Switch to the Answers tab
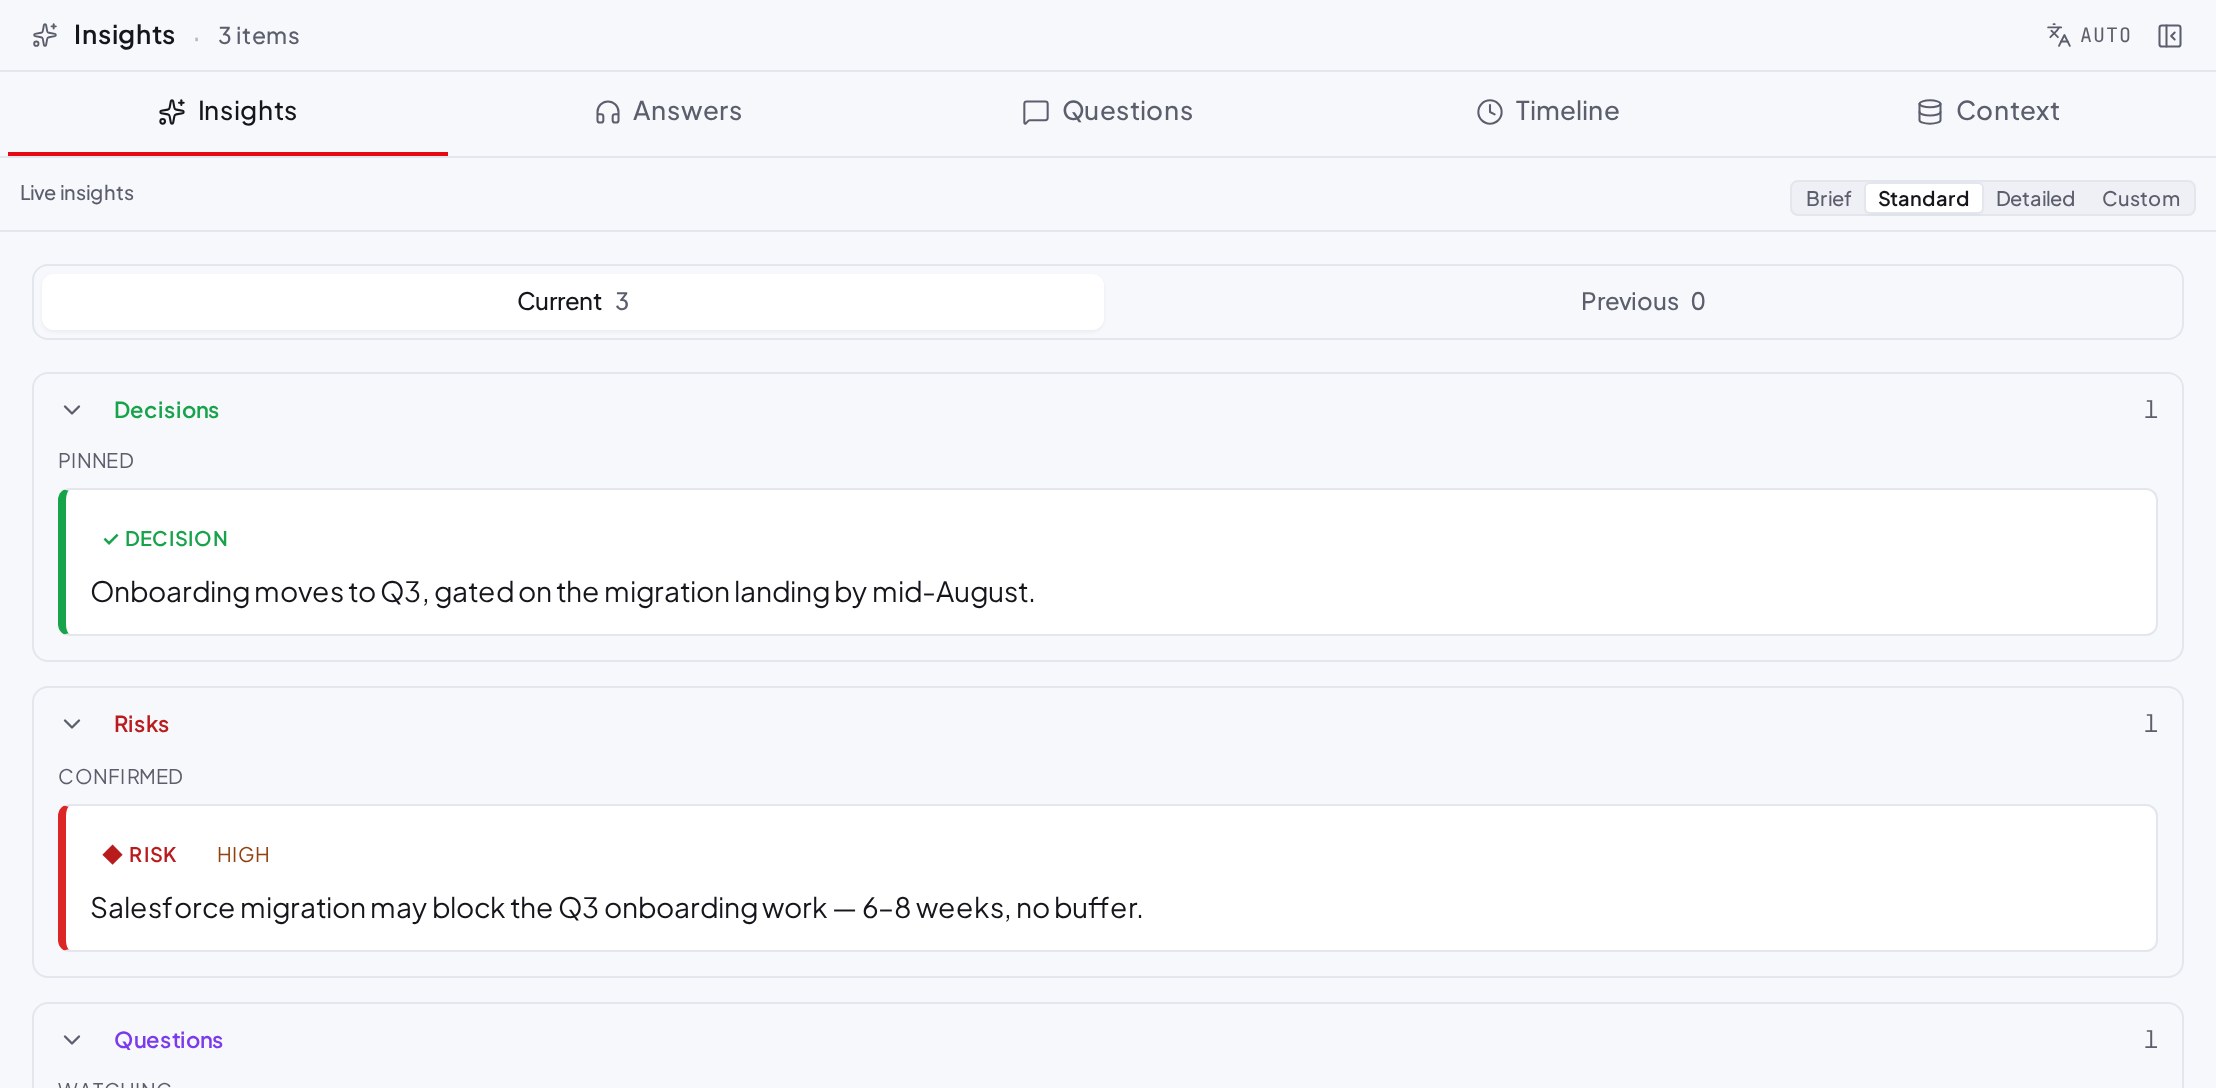 click(x=668, y=112)
